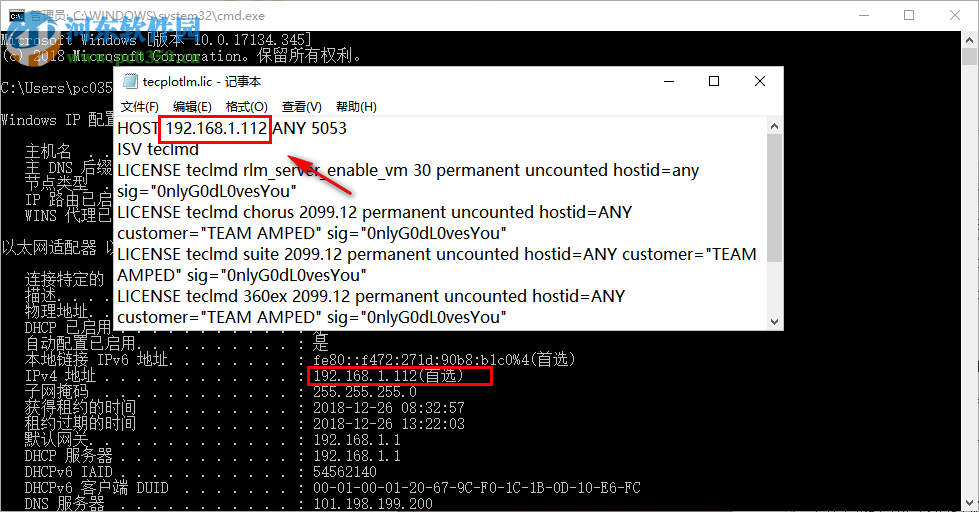Close the cmd.exe window
979x512 pixels.
[955, 15]
